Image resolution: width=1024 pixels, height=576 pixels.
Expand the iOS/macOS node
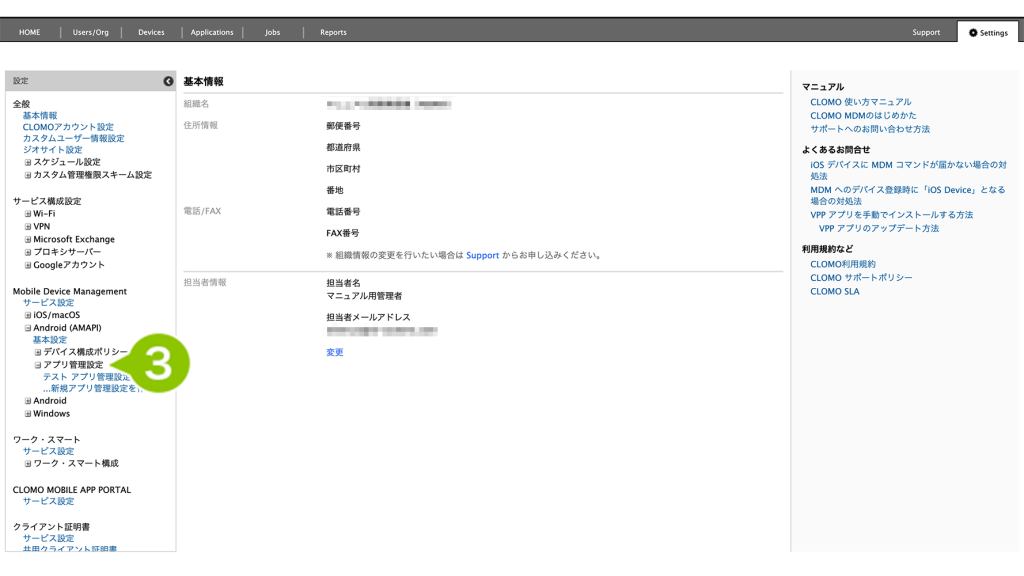point(28,315)
